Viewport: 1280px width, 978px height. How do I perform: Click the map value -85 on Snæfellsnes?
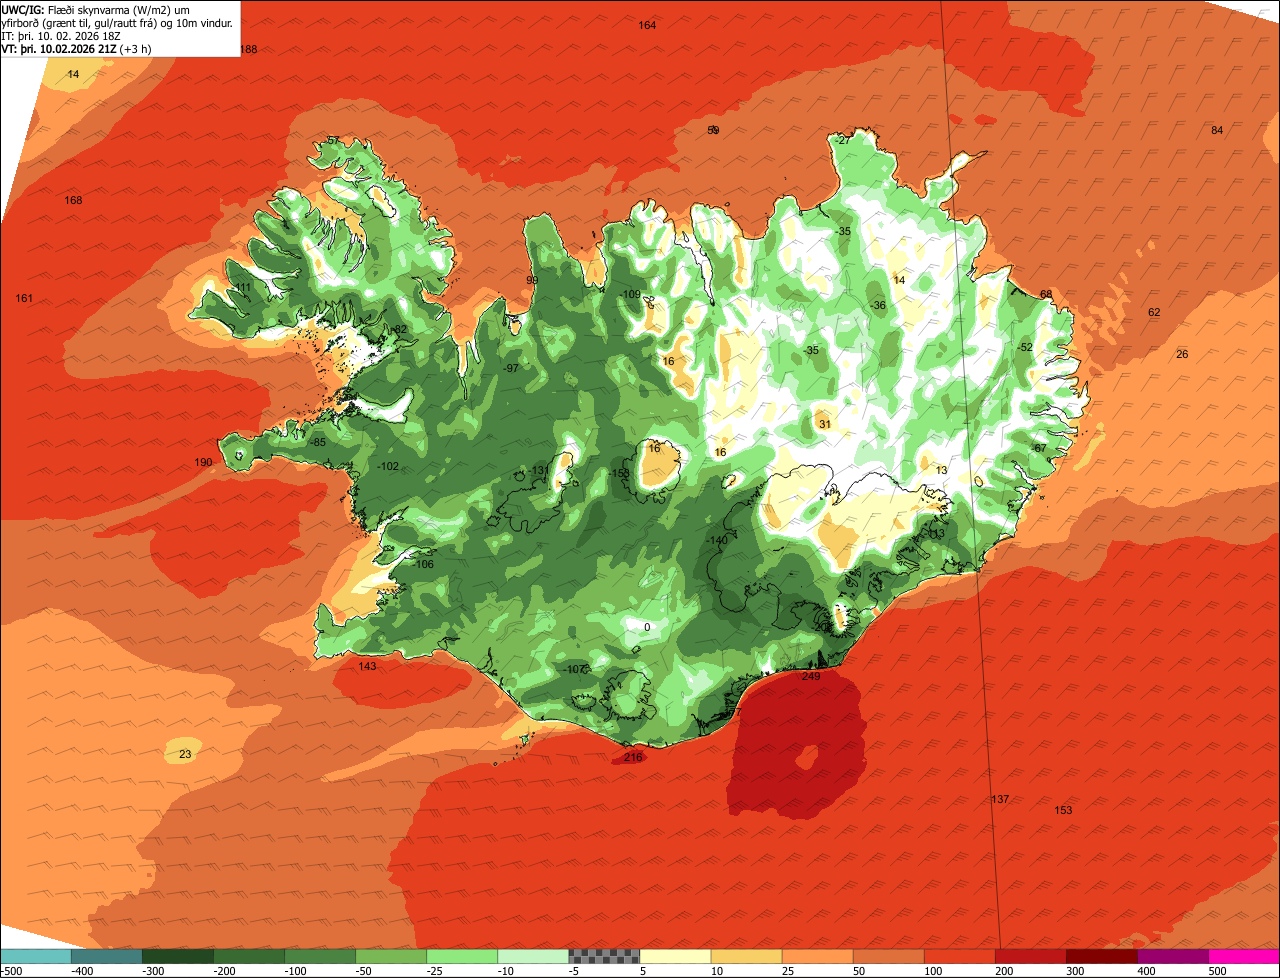pyautogui.click(x=318, y=442)
